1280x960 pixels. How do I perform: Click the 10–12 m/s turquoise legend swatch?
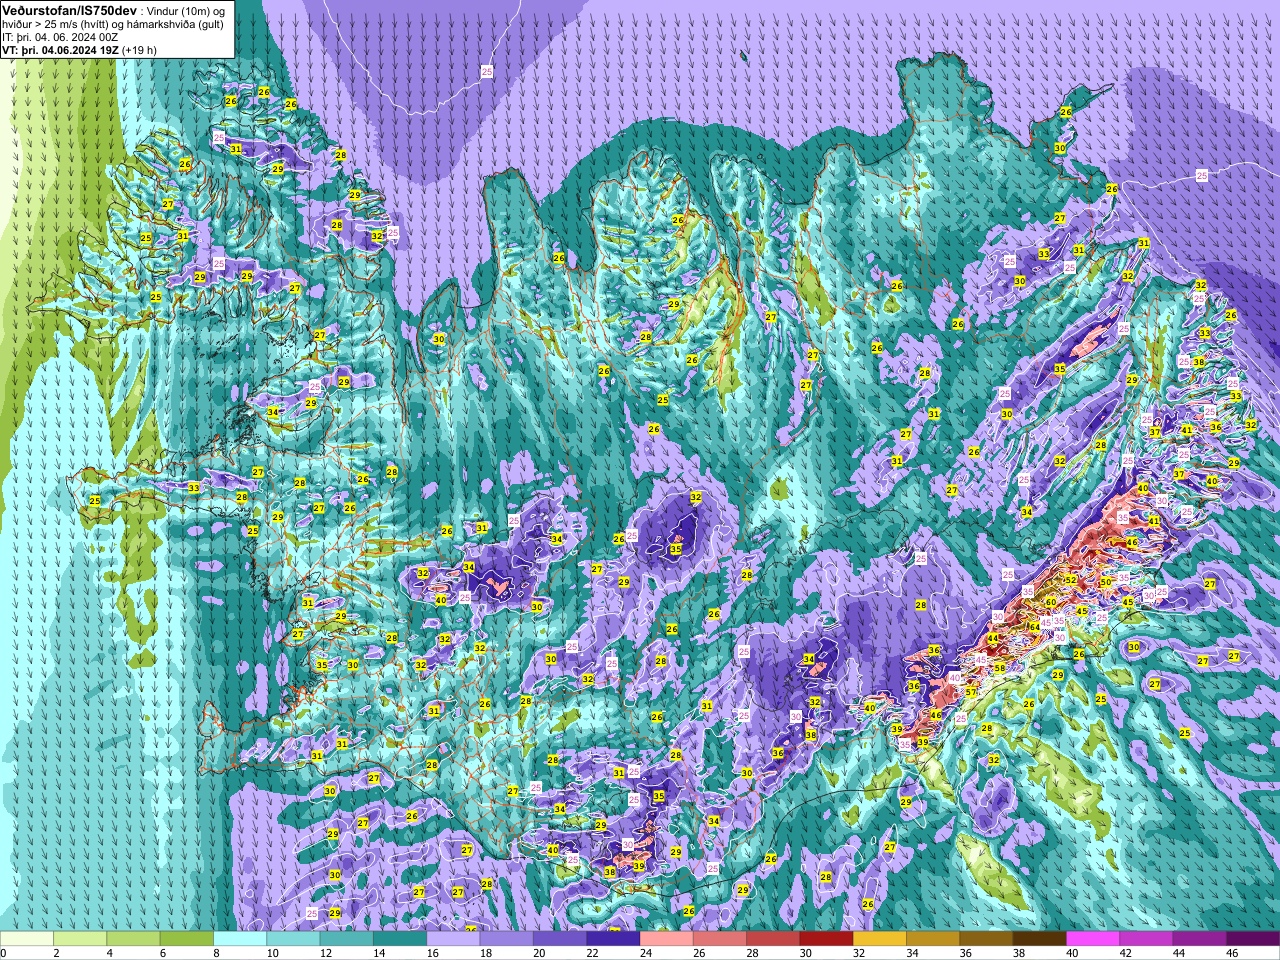coord(294,939)
